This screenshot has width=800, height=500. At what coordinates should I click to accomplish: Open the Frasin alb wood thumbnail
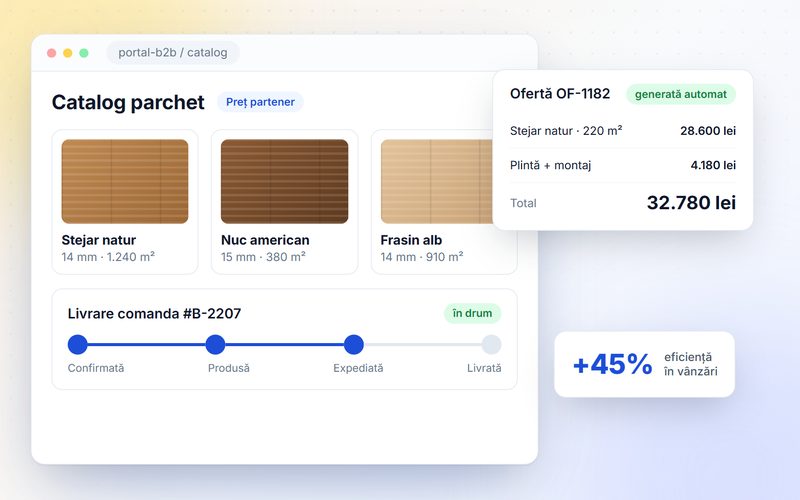click(437, 182)
